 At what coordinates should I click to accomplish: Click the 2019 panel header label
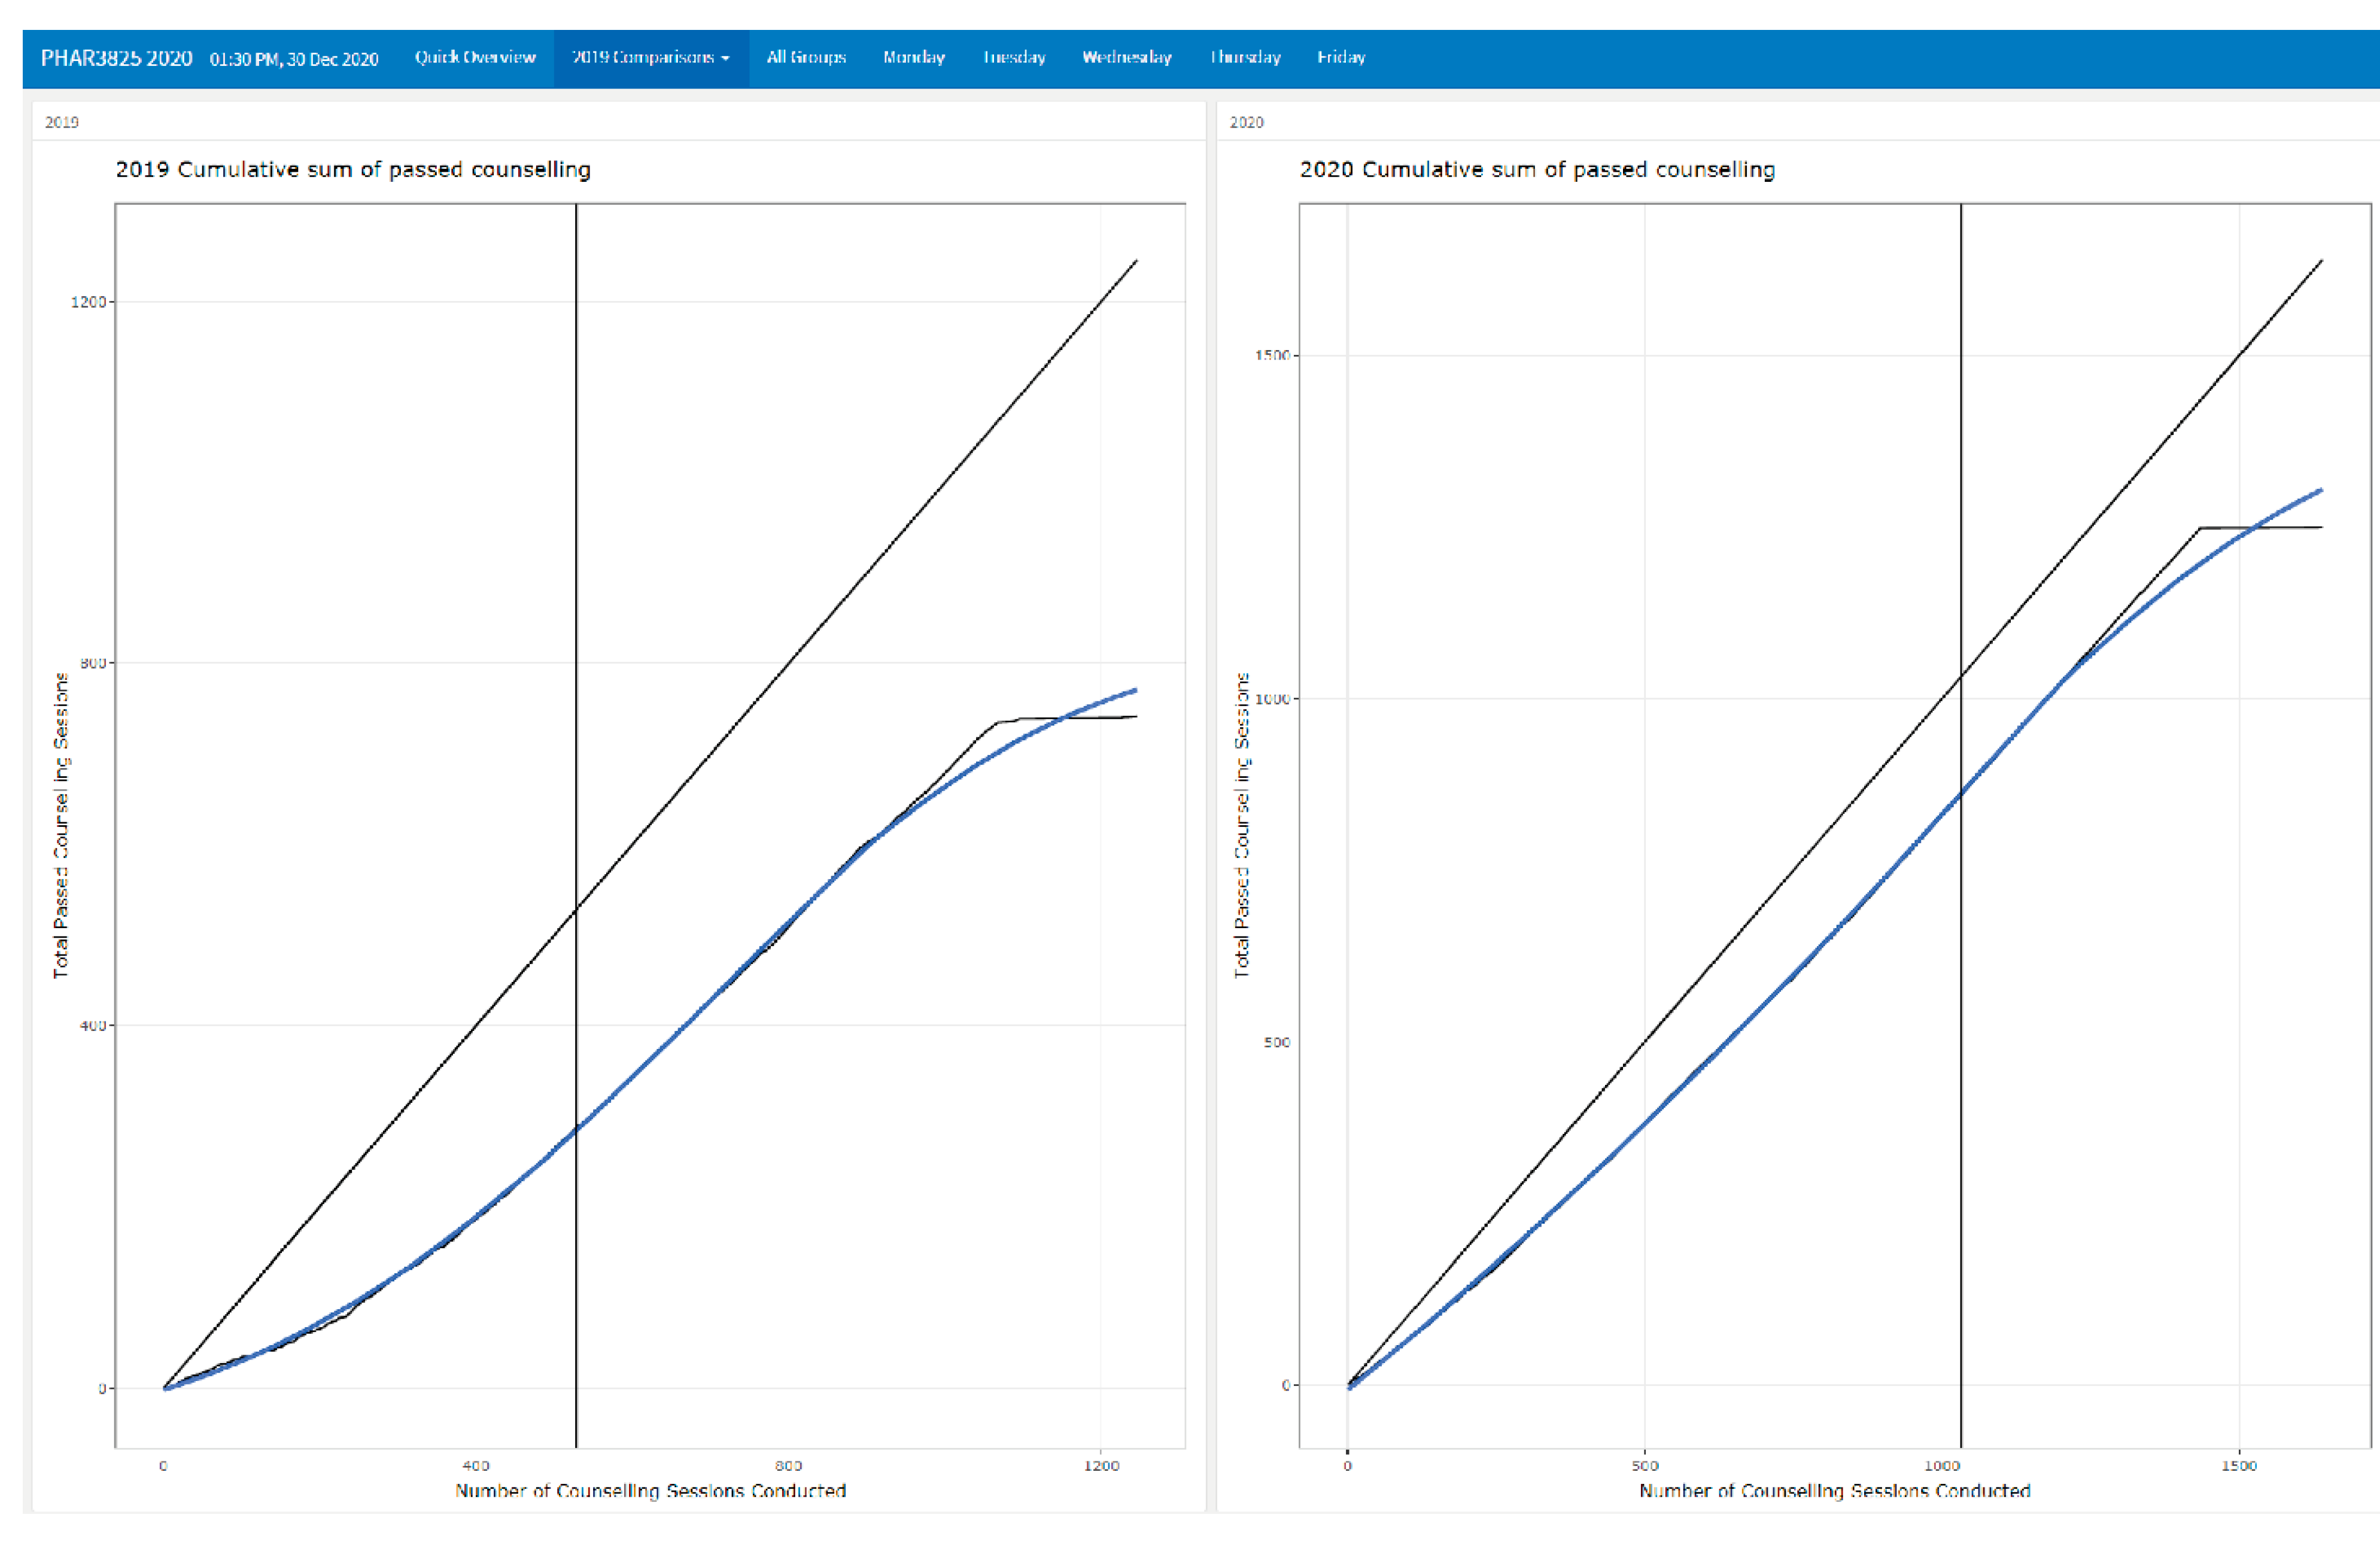62,122
